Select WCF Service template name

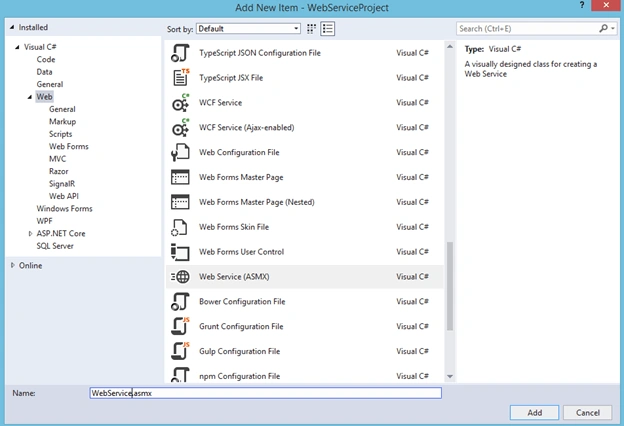220,103
